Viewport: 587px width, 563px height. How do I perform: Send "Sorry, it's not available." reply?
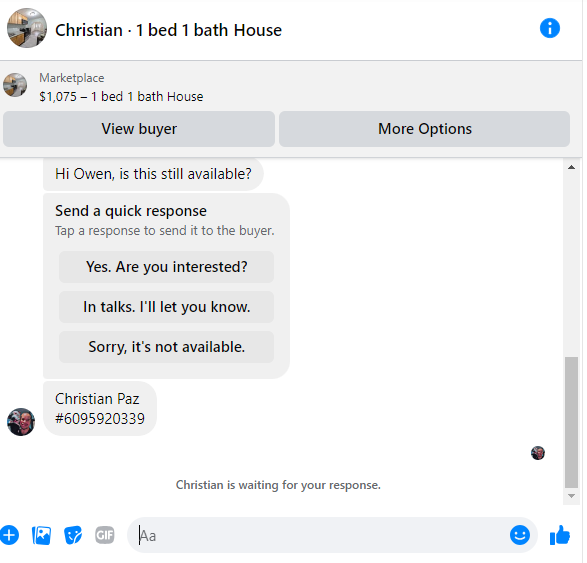pyautogui.click(x=167, y=349)
